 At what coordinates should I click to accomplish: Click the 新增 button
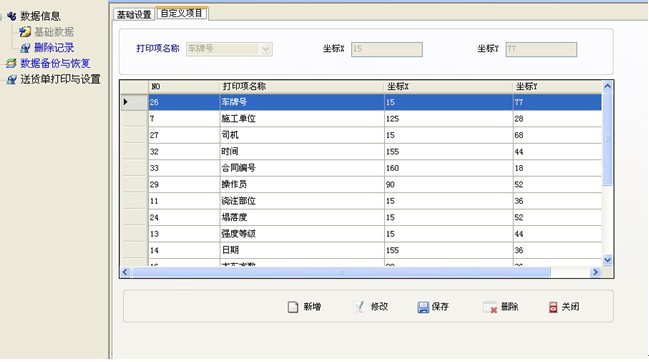point(304,307)
